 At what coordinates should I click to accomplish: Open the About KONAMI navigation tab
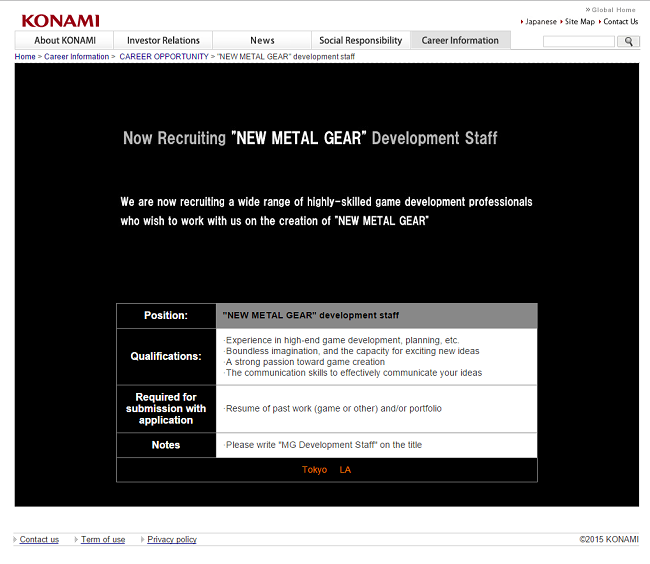tap(65, 40)
